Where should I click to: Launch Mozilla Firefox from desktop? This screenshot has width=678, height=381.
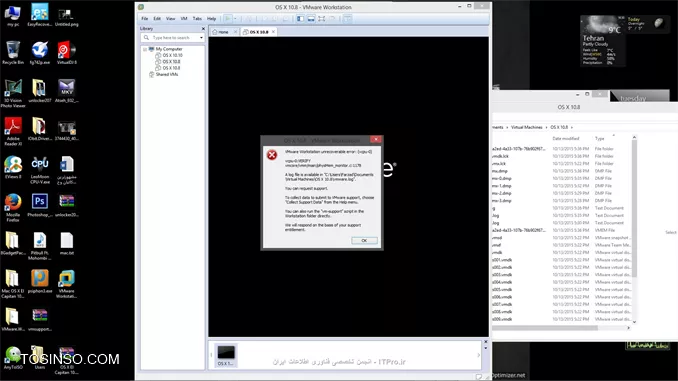[x=13, y=208]
